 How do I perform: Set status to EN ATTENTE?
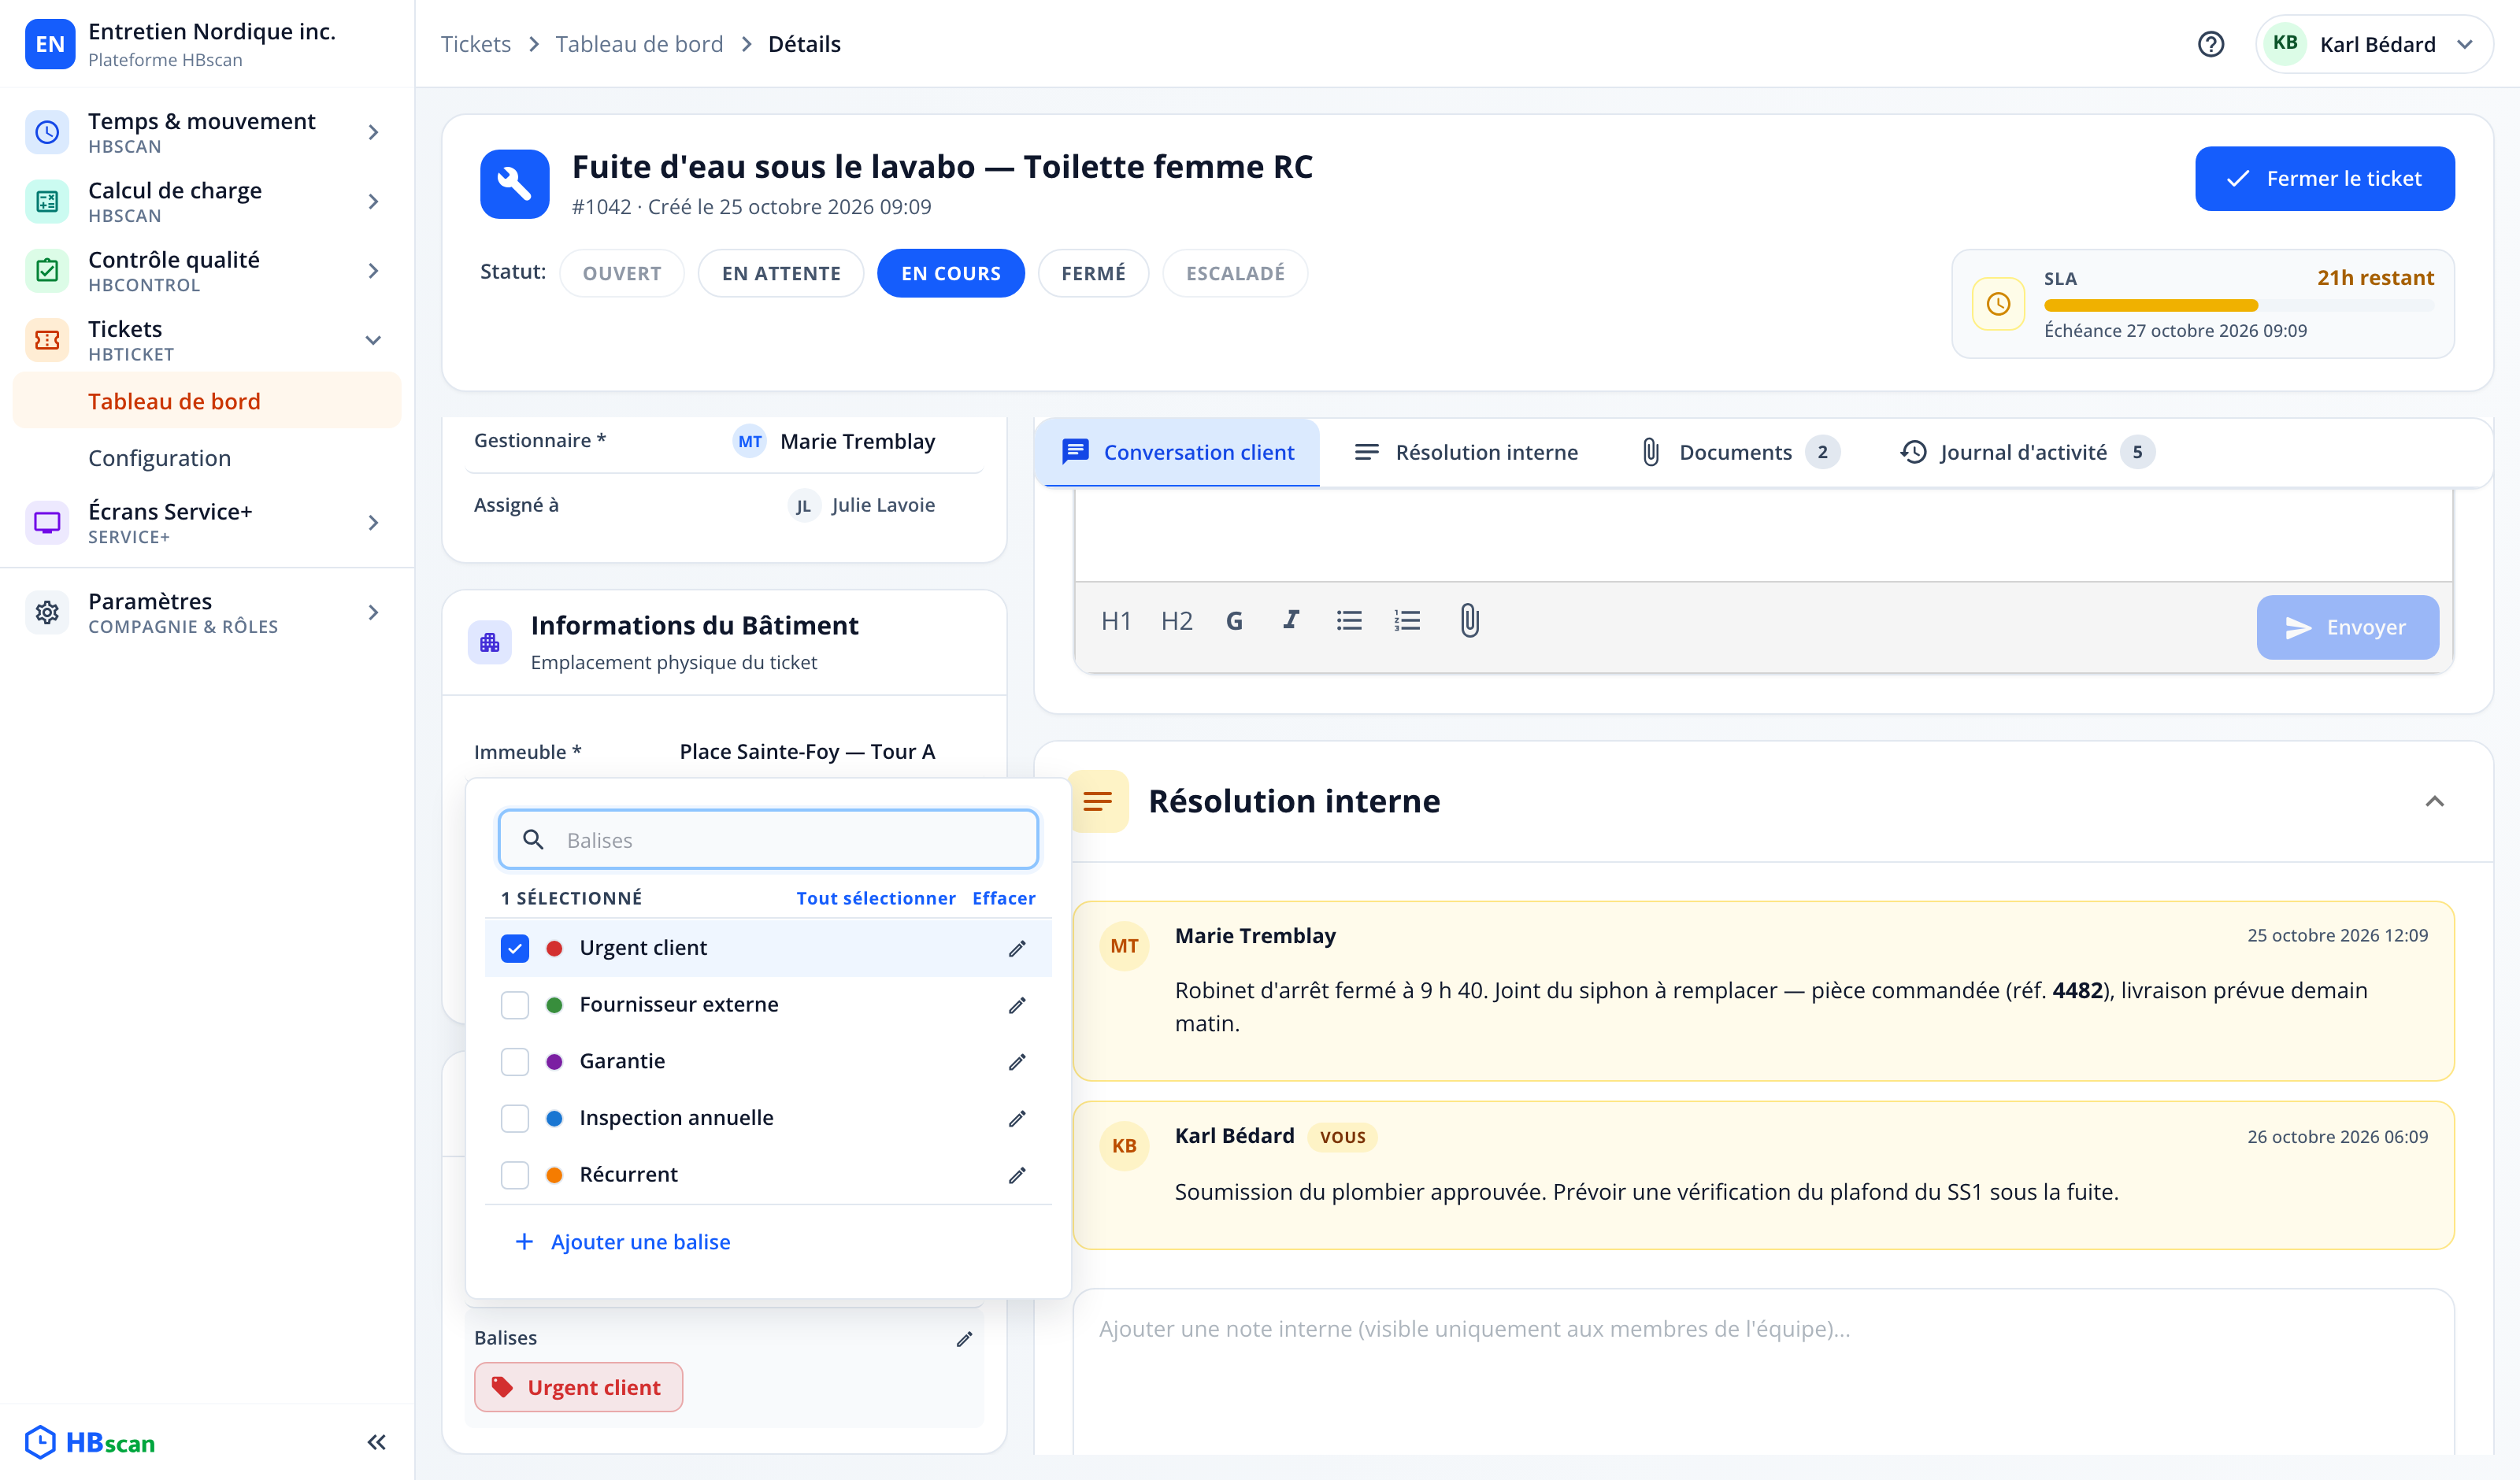(780, 273)
